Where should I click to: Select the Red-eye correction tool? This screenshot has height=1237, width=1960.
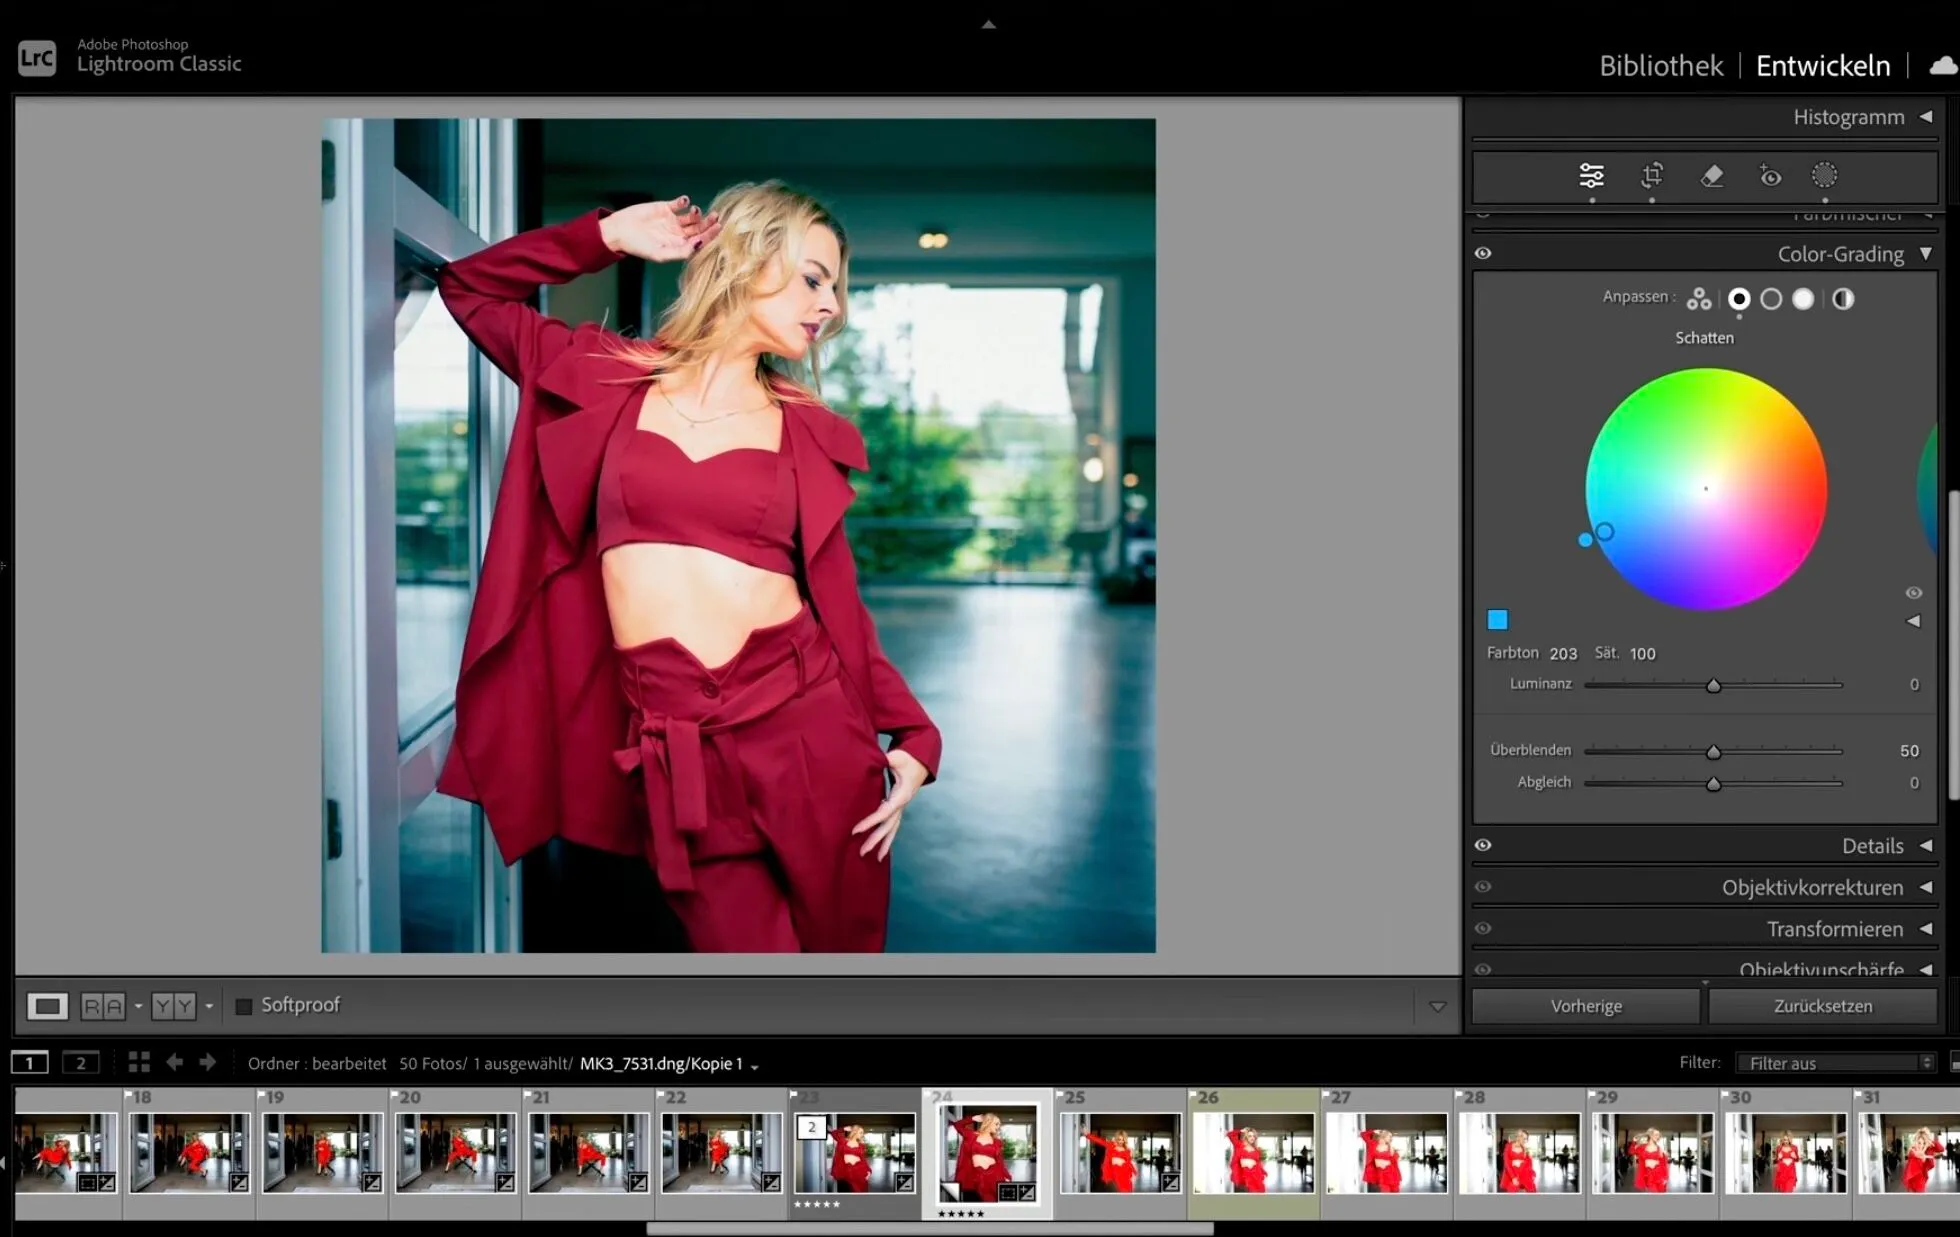[x=1771, y=176]
